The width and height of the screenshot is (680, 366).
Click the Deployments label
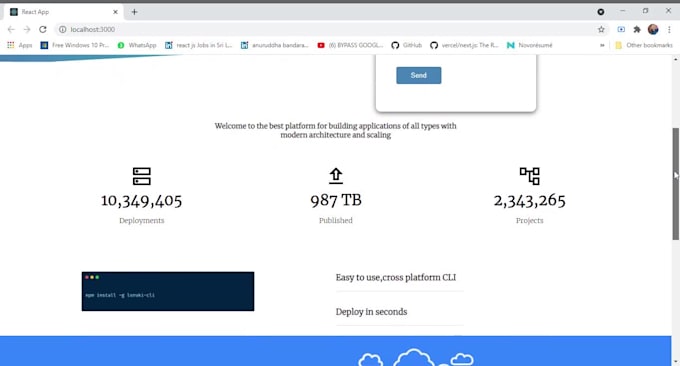pyautogui.click(x=141, y=221)
